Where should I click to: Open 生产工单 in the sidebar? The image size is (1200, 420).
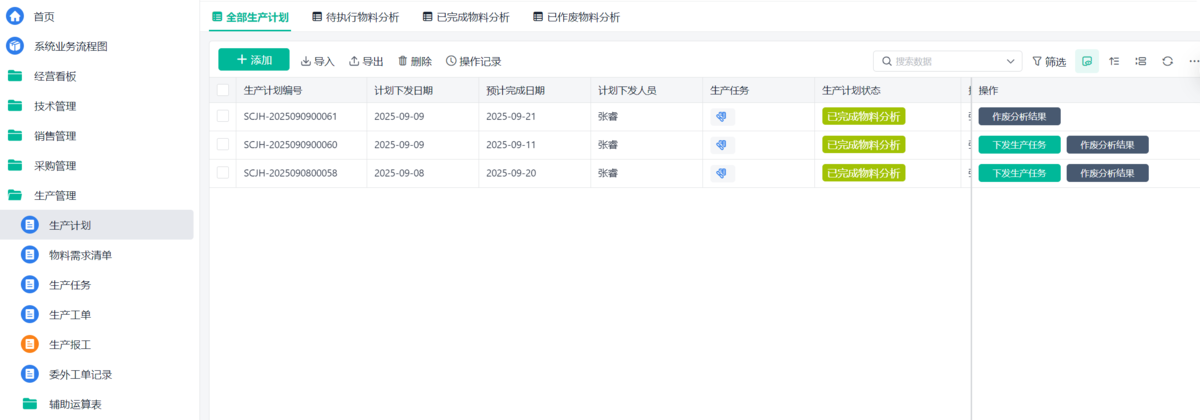pyautogui.click(x=70, y=315)
